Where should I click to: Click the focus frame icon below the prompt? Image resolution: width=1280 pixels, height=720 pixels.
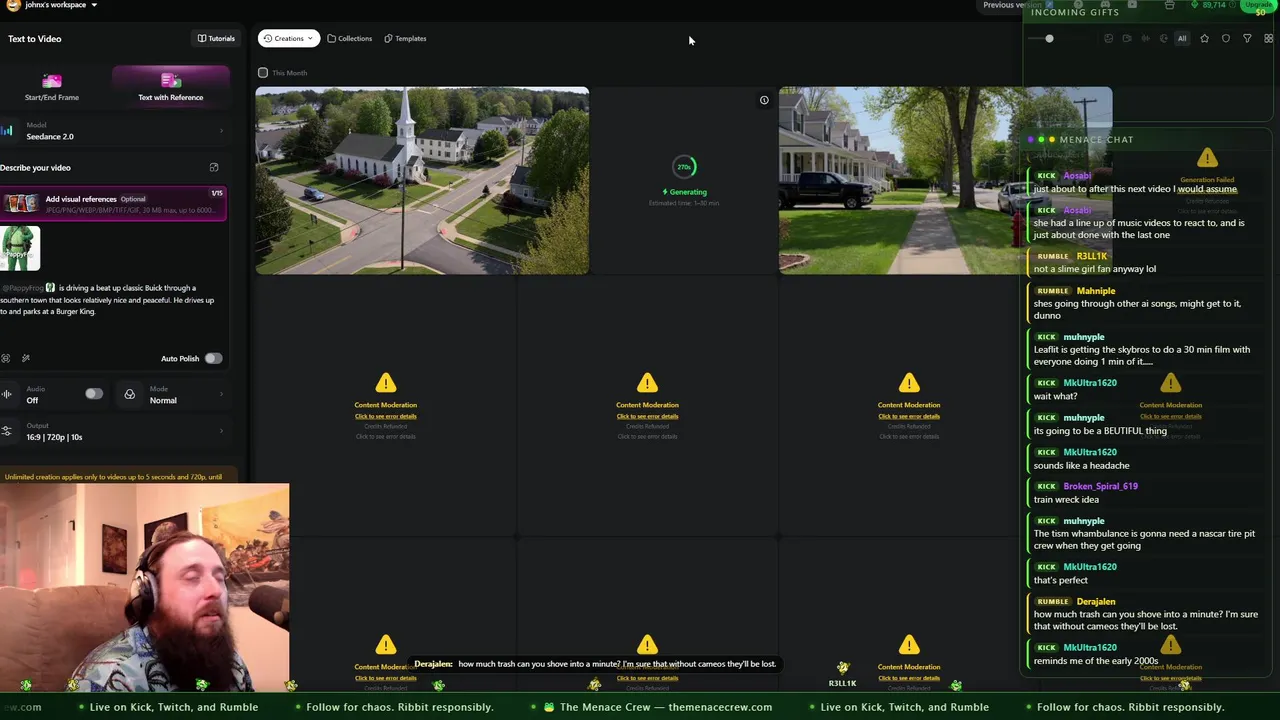pos(6,358)
